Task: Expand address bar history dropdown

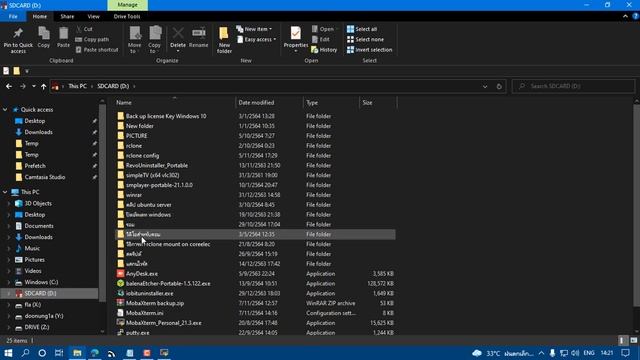Action: 485,86
